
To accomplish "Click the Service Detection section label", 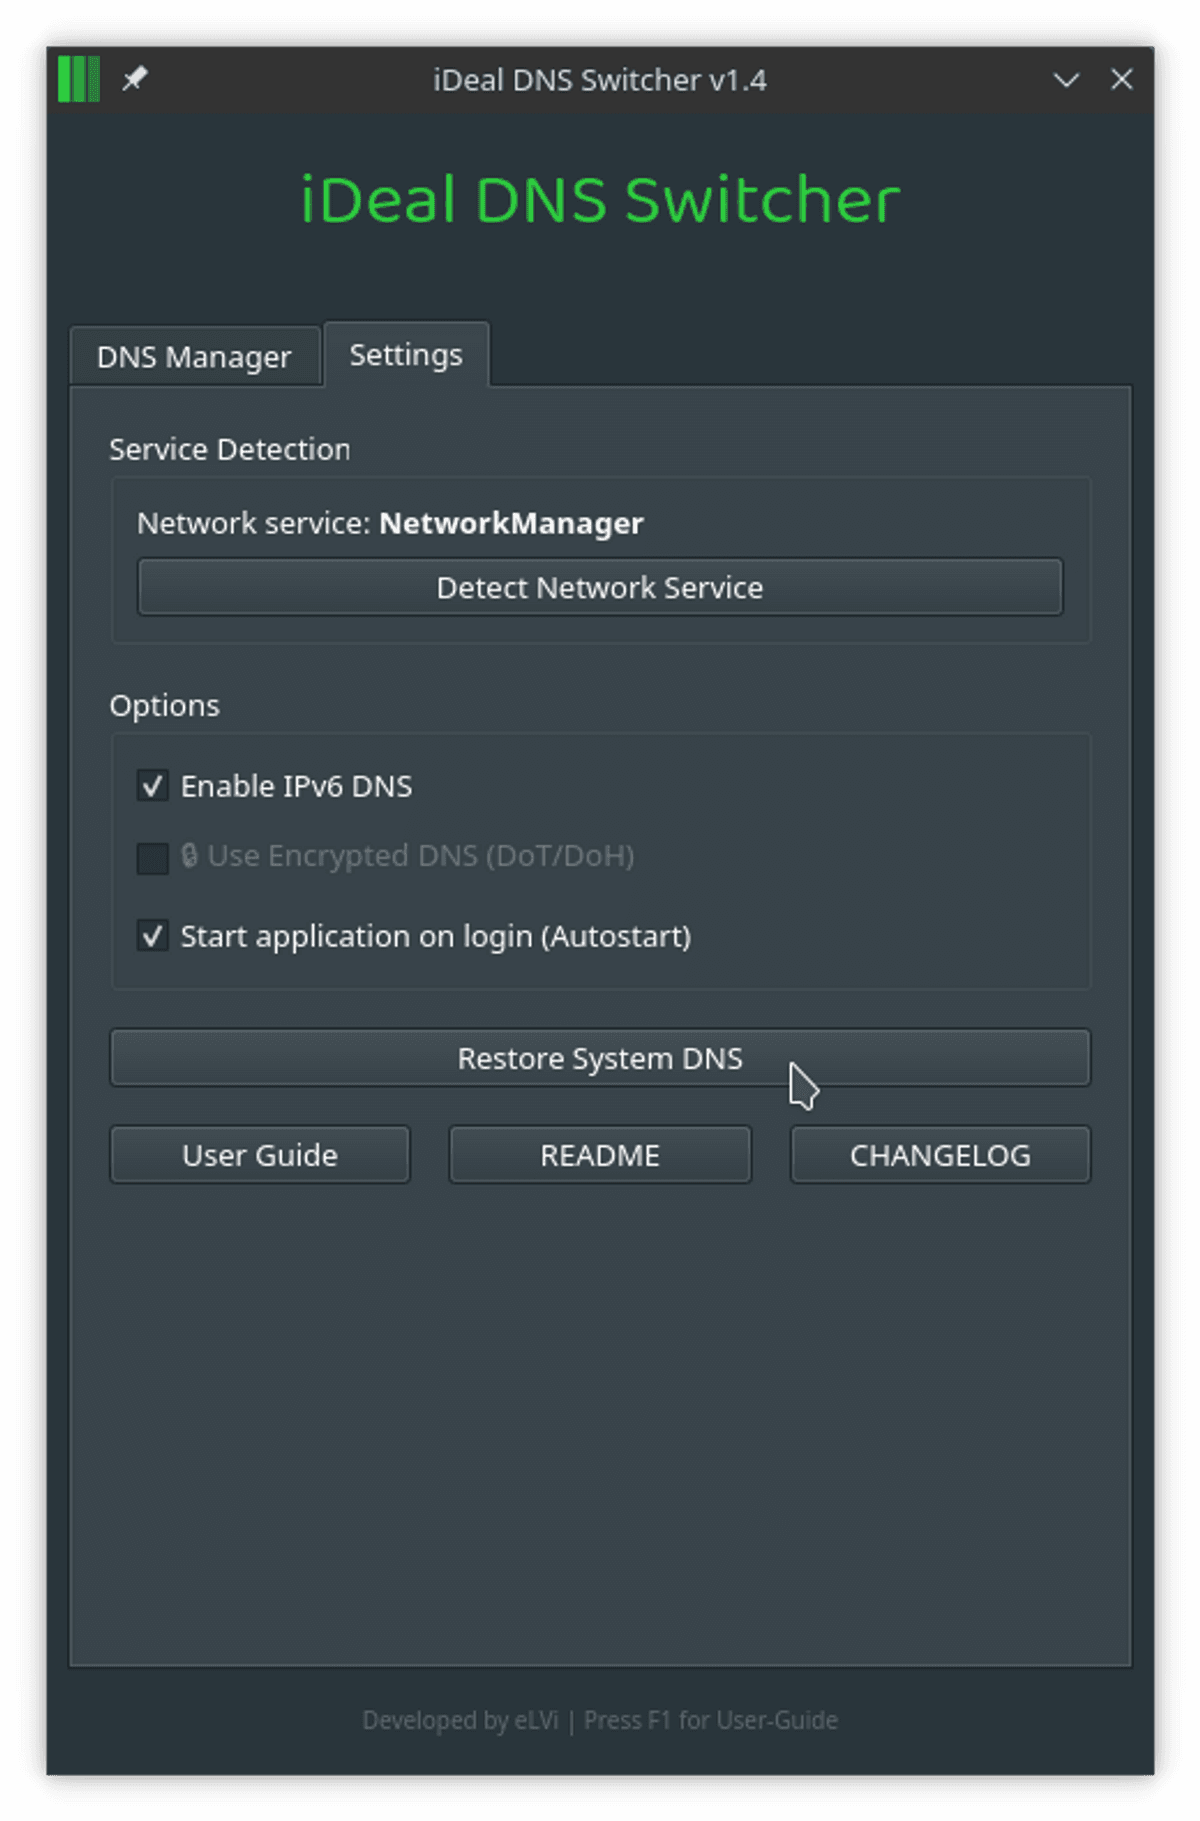I will coord(230,450).
